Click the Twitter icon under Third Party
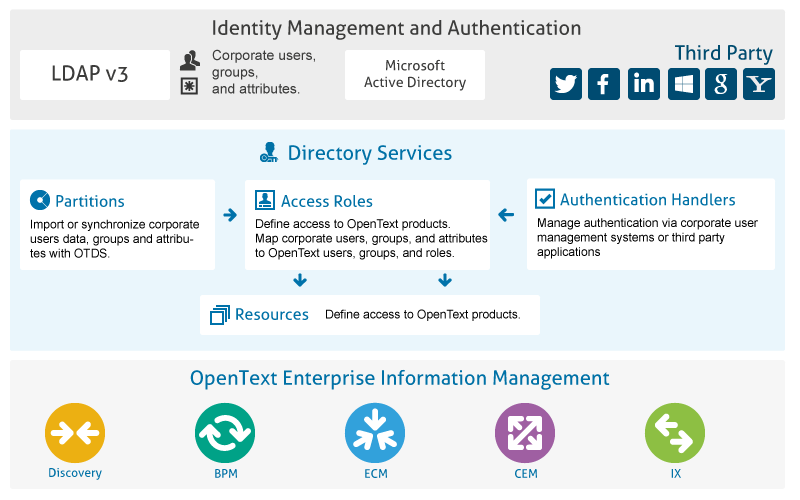The height and width of the screenshot is (500, 800). coord(565,84)
